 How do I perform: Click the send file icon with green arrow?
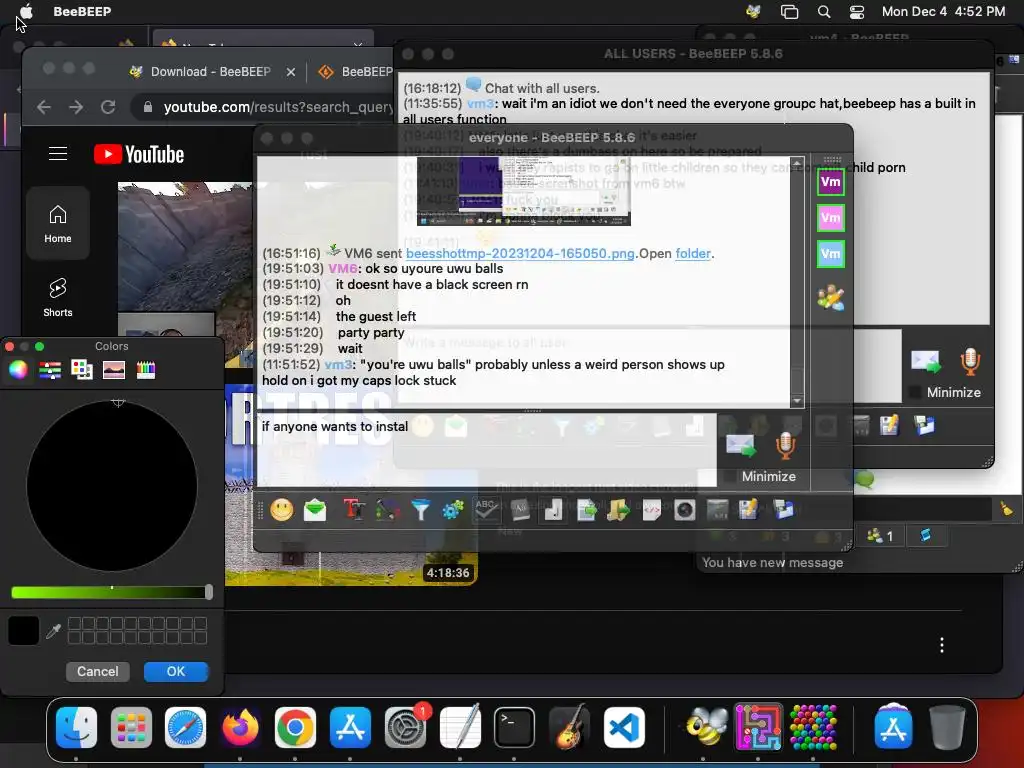(x=586, y=509)
